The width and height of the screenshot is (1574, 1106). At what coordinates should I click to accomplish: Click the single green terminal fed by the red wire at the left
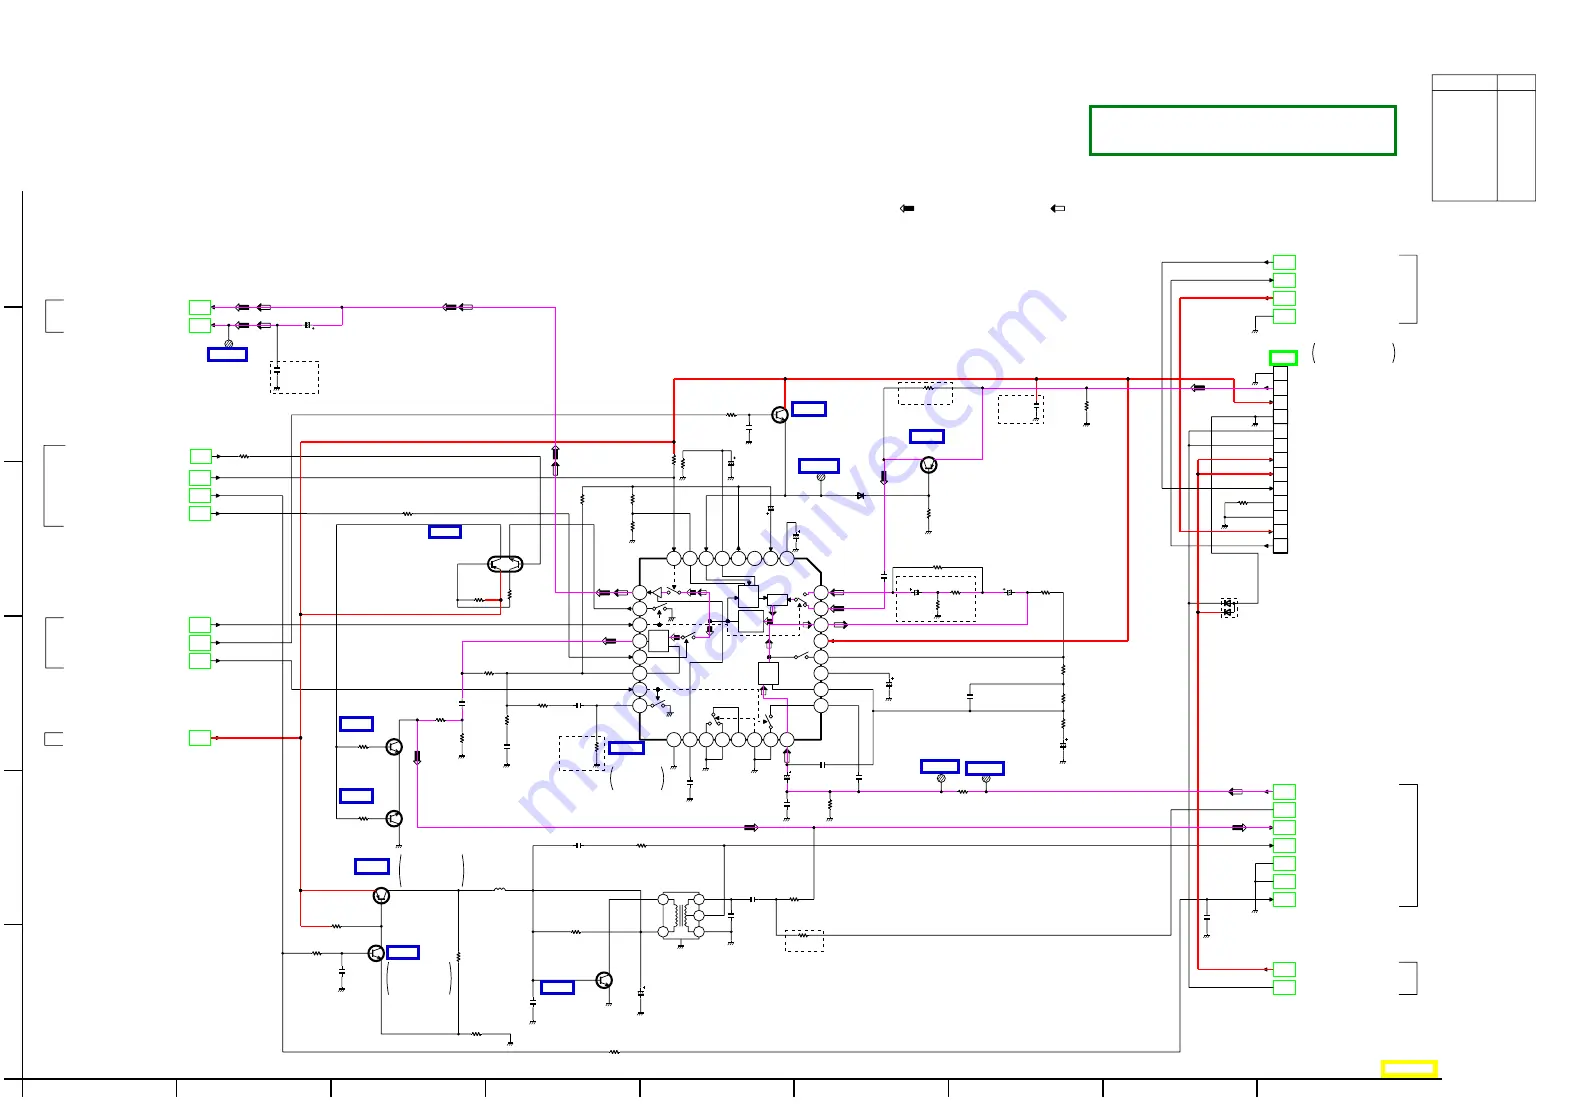pos(200,738)
